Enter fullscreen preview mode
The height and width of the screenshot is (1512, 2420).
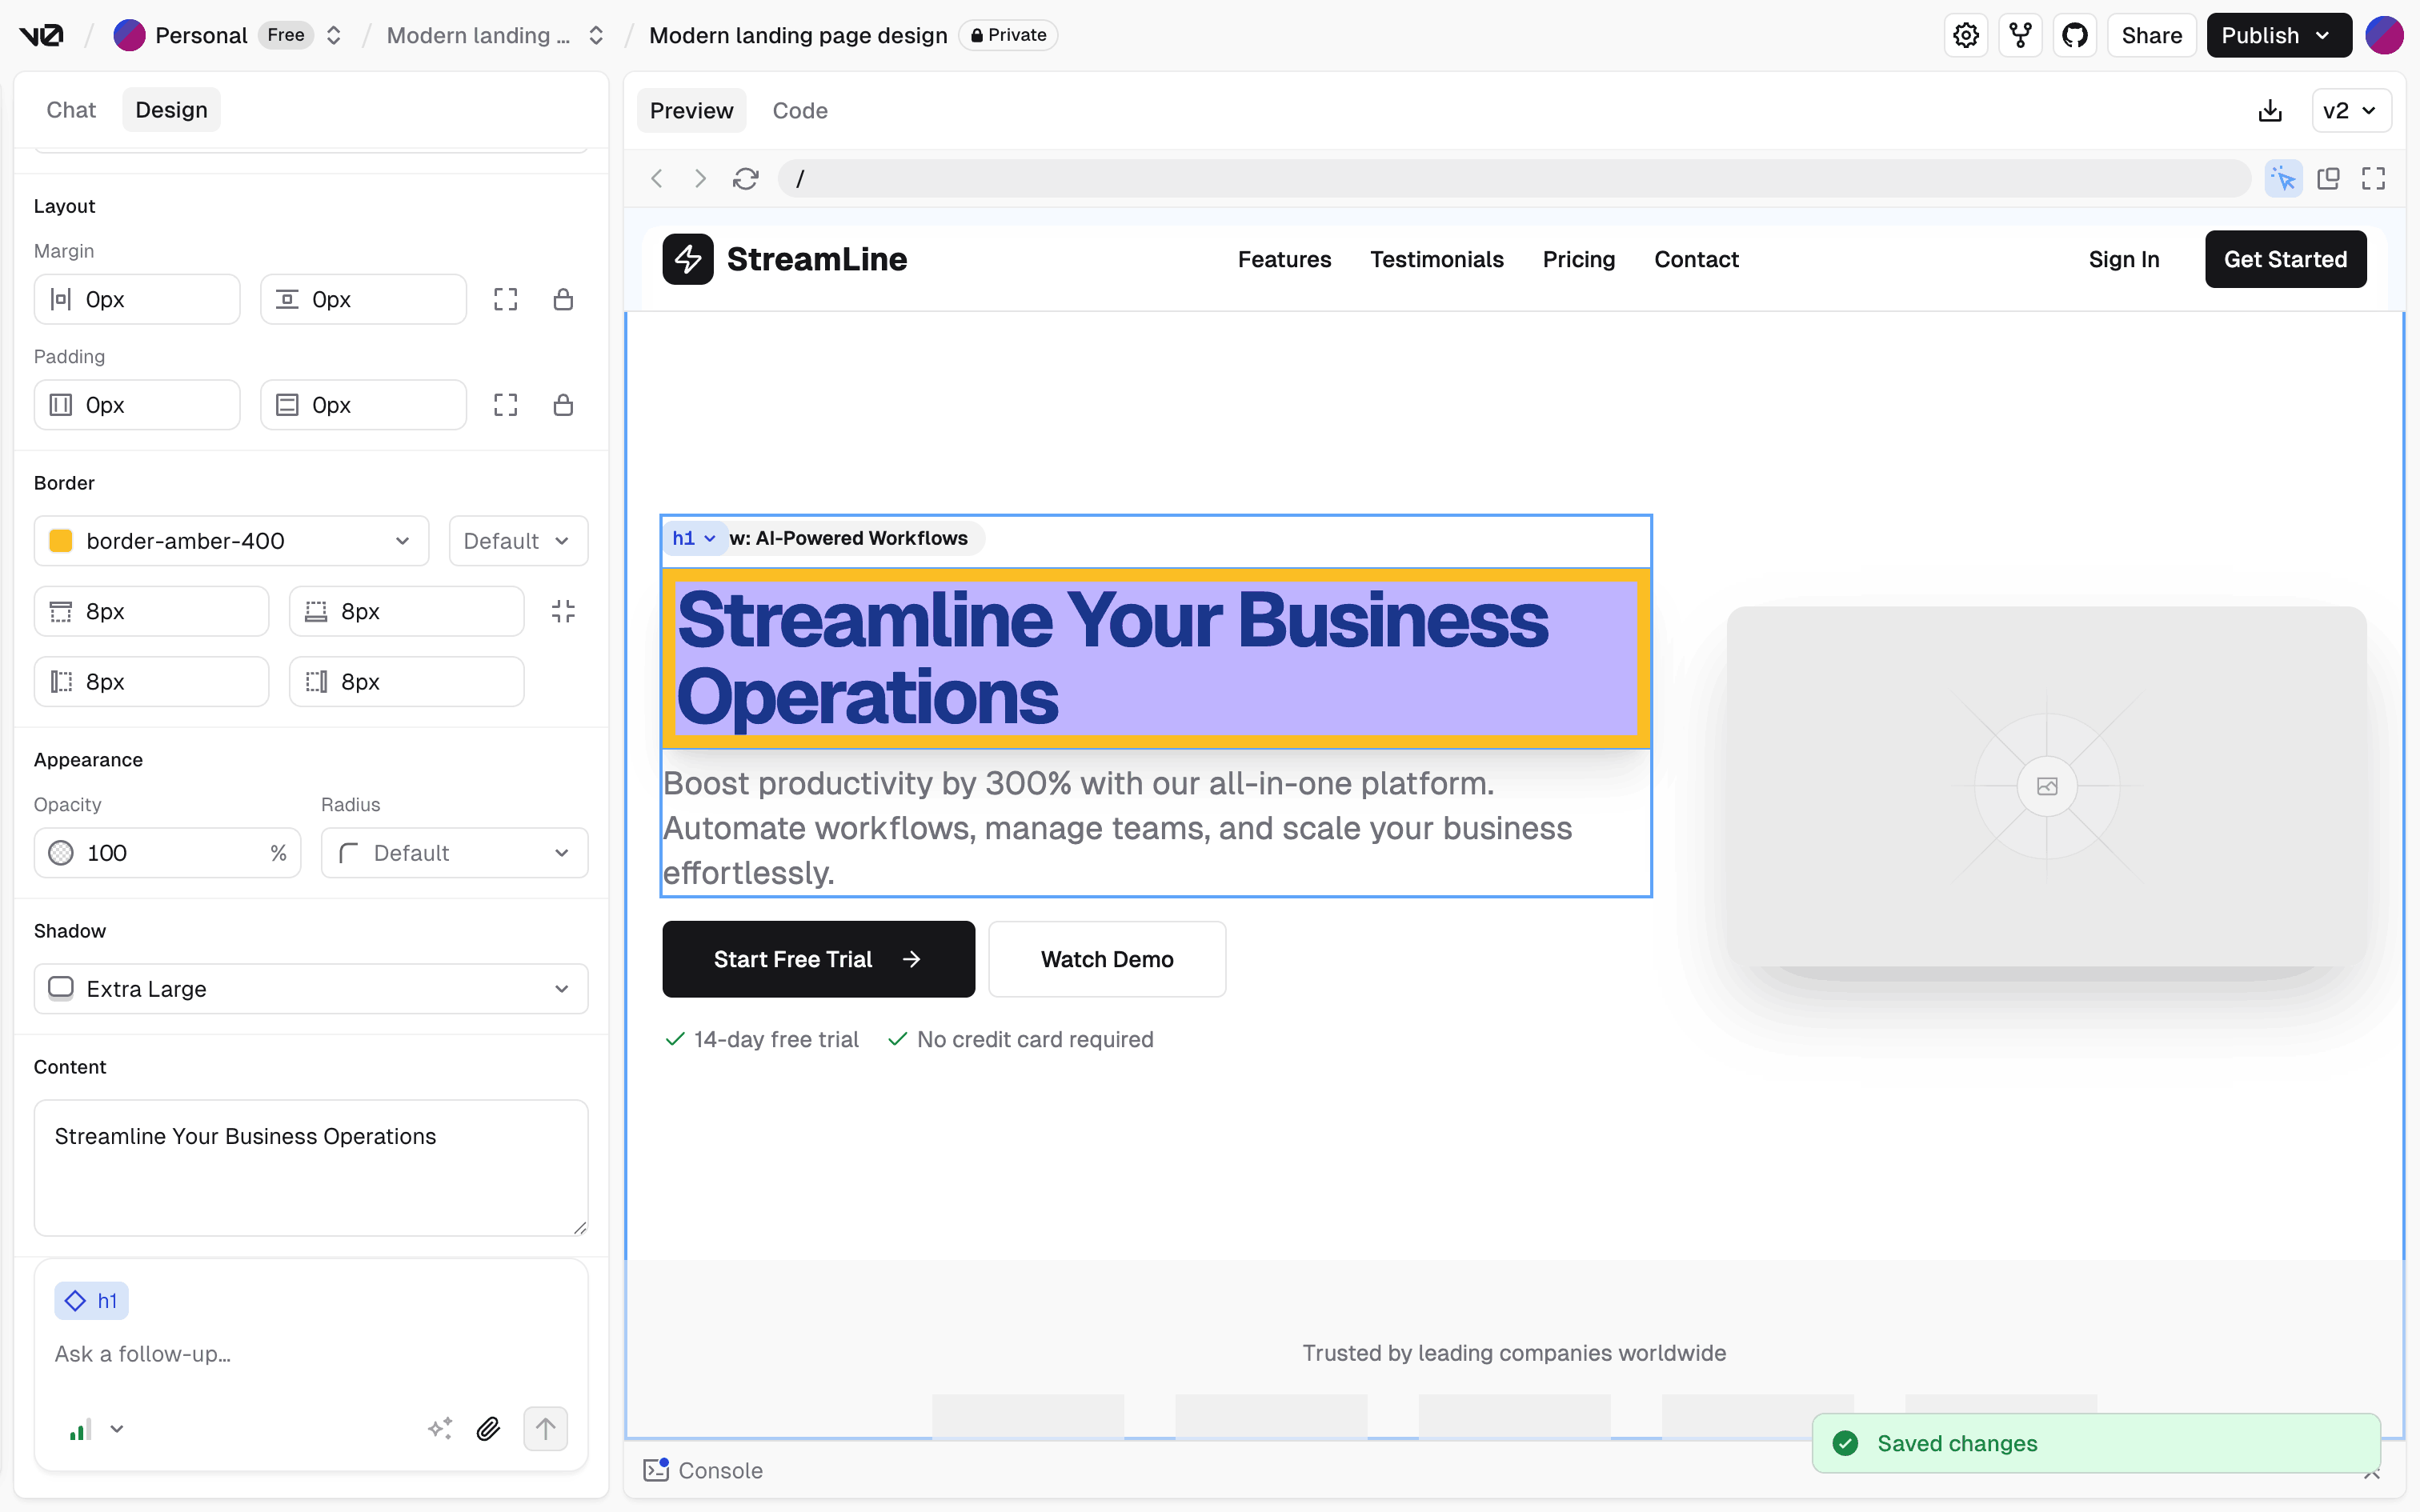click(x=2373, y=179)
